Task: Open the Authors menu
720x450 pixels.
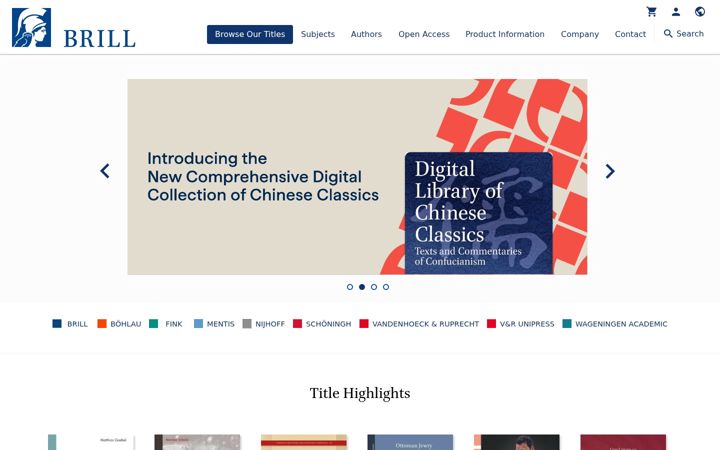Action: 366,34
